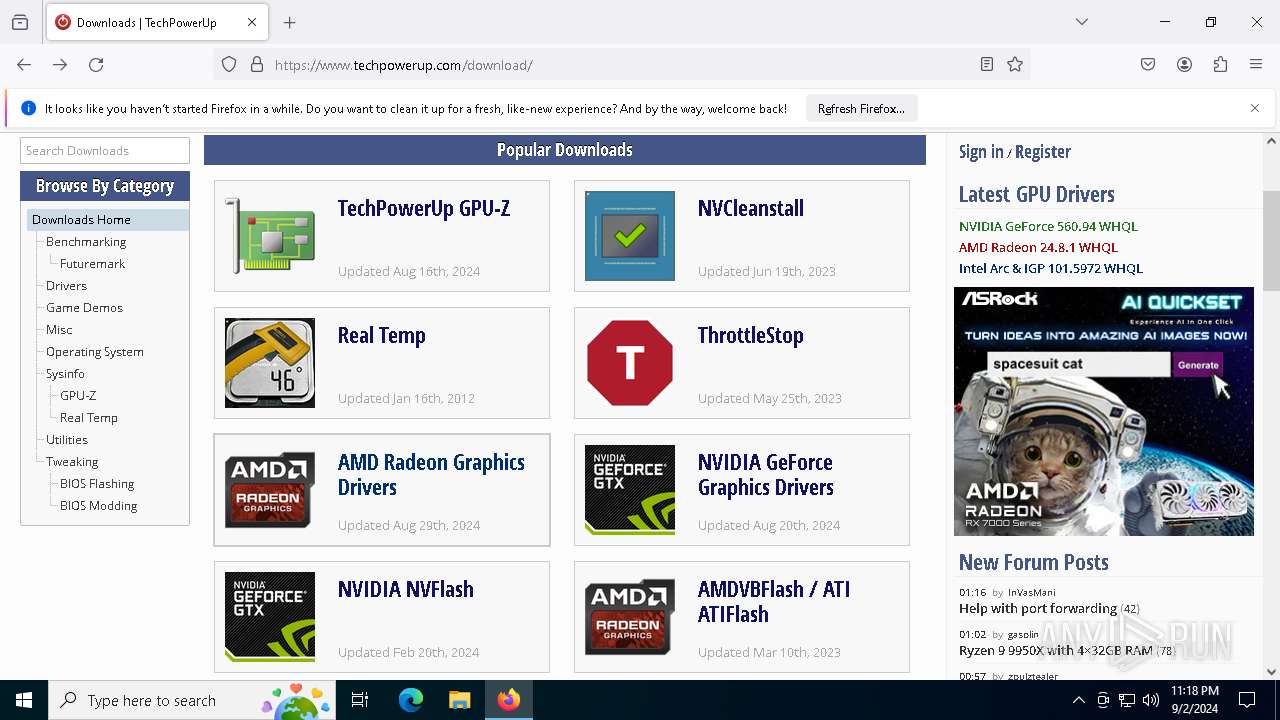Open the Sysinfo category

click(65, 374)
